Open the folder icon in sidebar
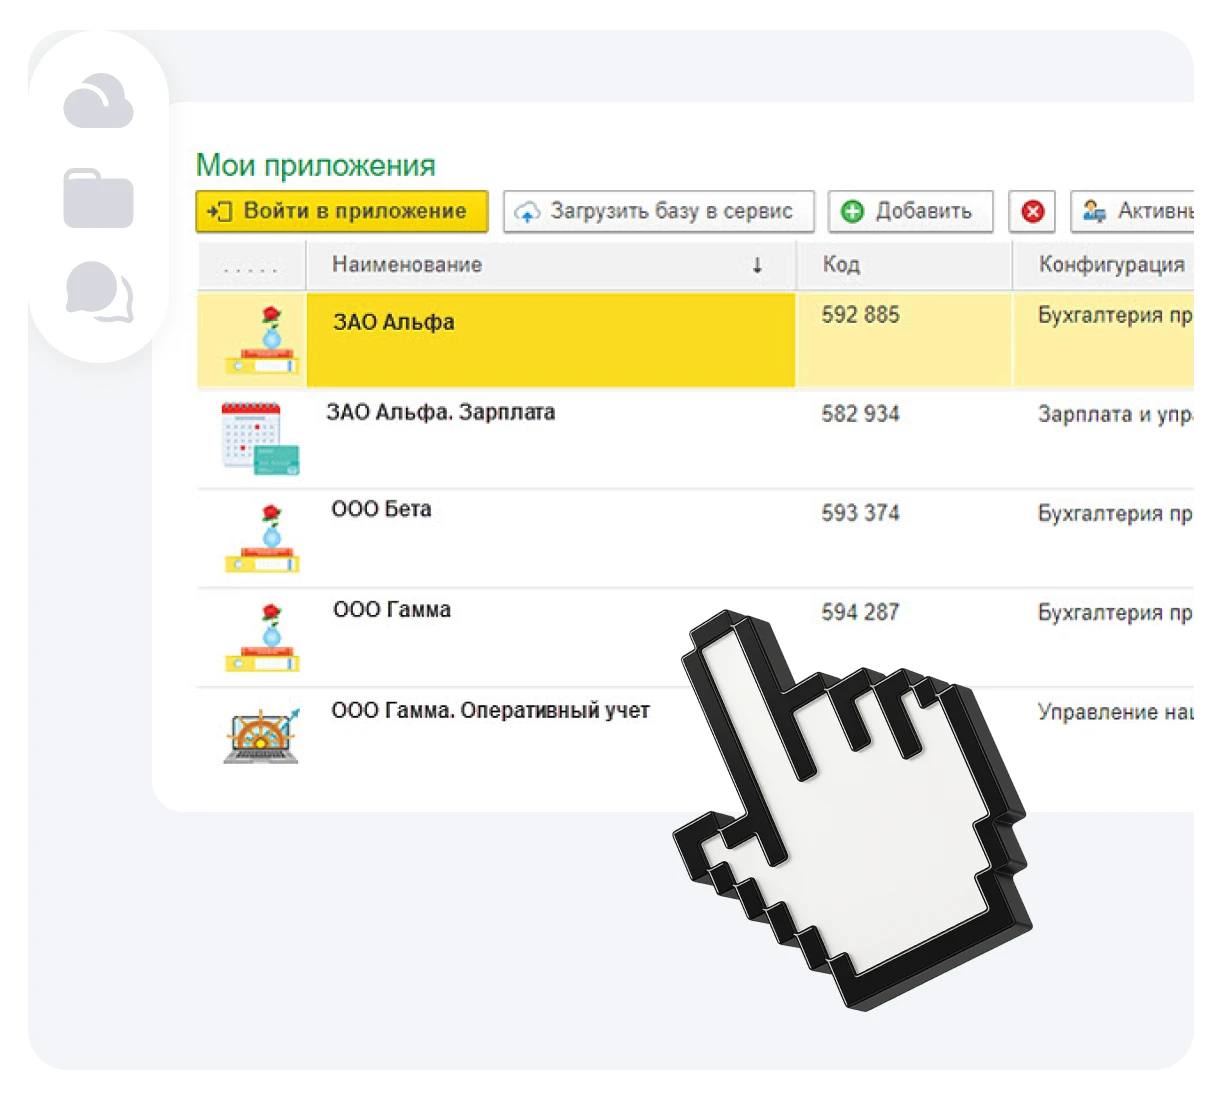 point(98,198)
